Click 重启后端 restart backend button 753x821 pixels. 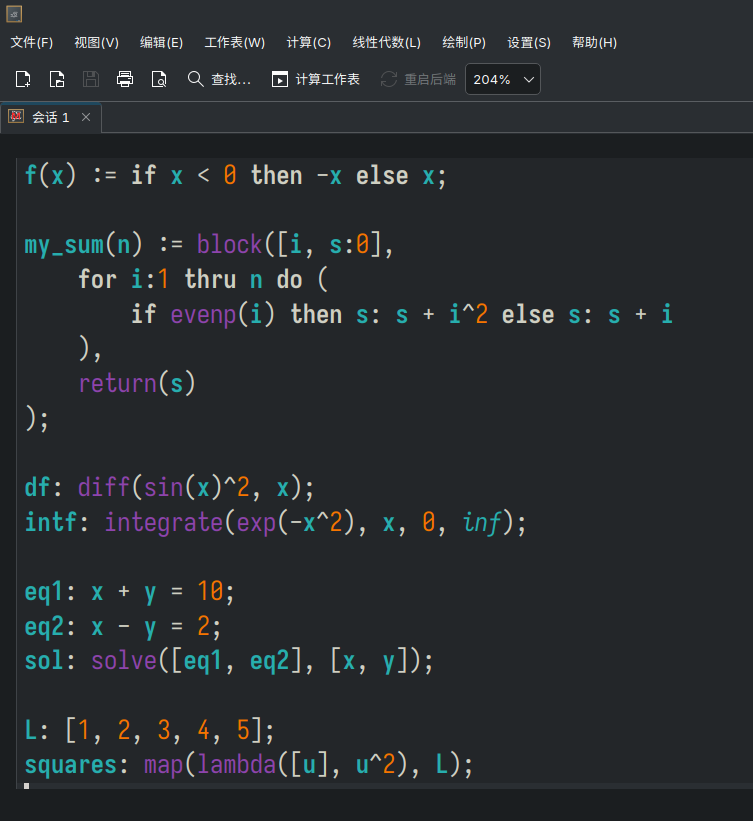point(418,79)
